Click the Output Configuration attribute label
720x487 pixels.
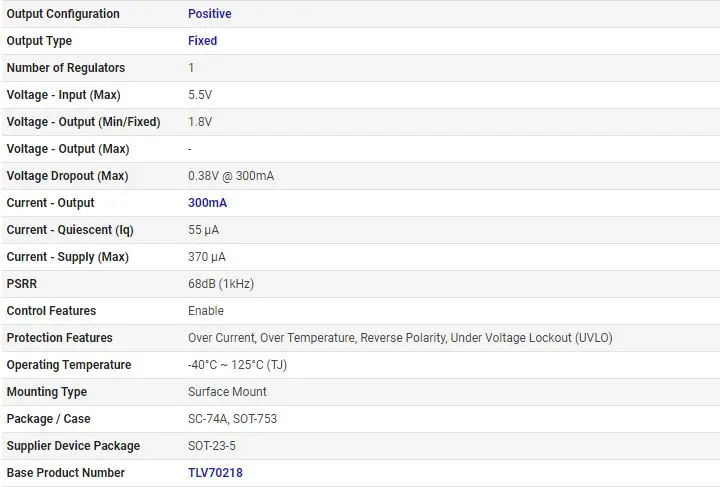pos(63,14)
